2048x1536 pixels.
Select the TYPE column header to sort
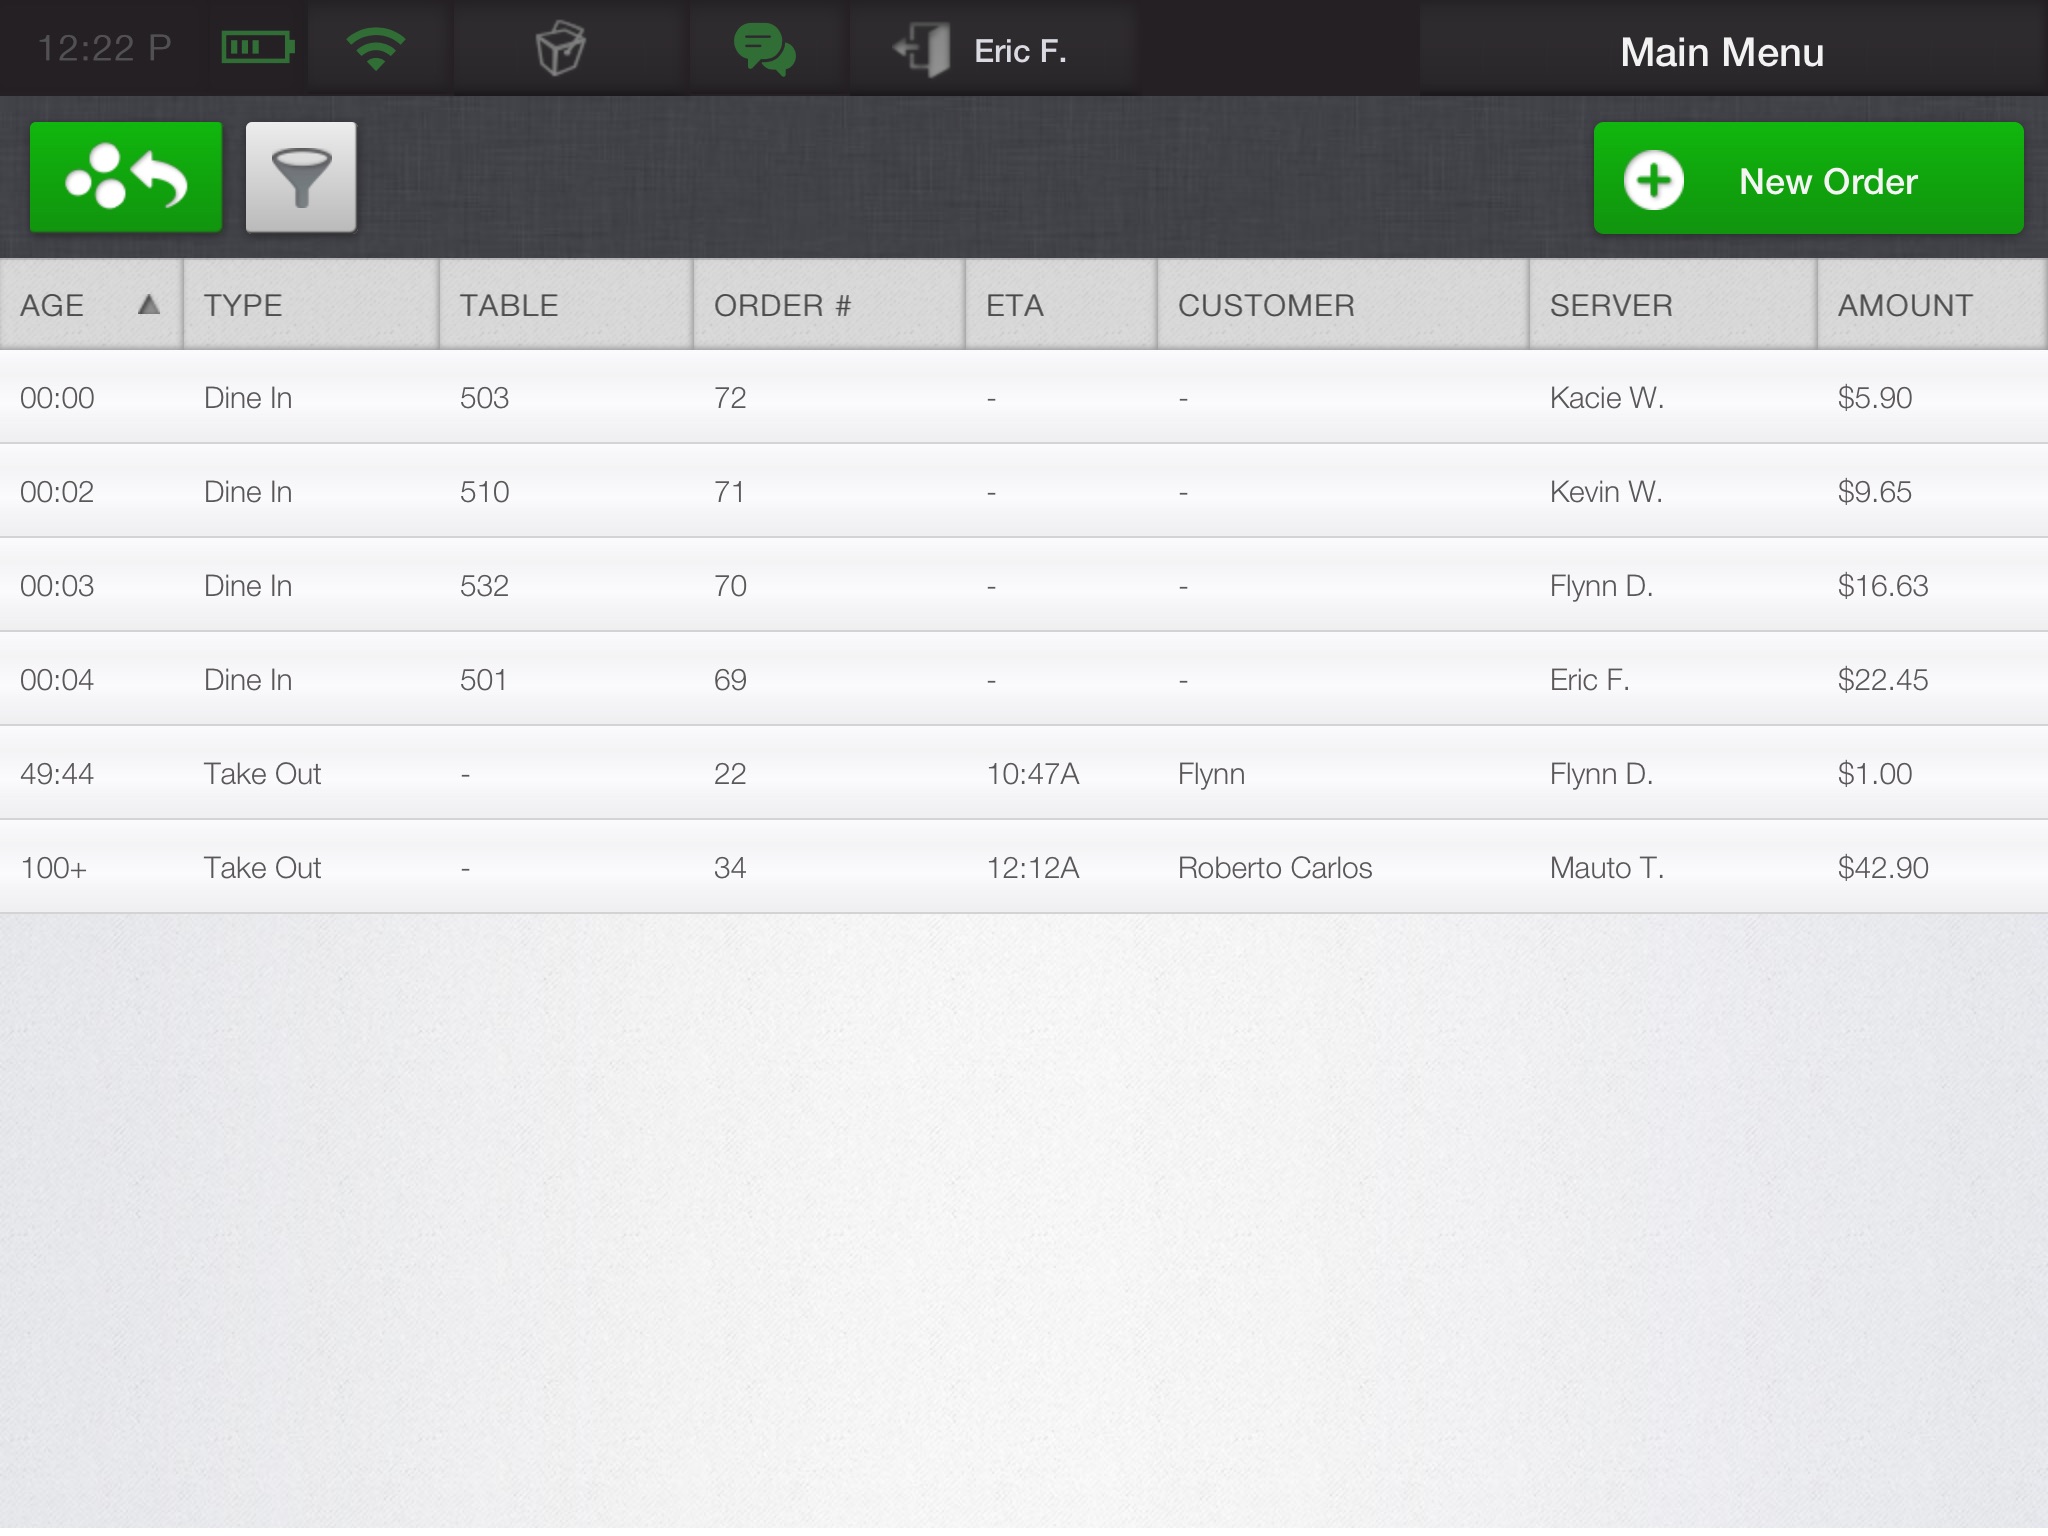(306, 303)
